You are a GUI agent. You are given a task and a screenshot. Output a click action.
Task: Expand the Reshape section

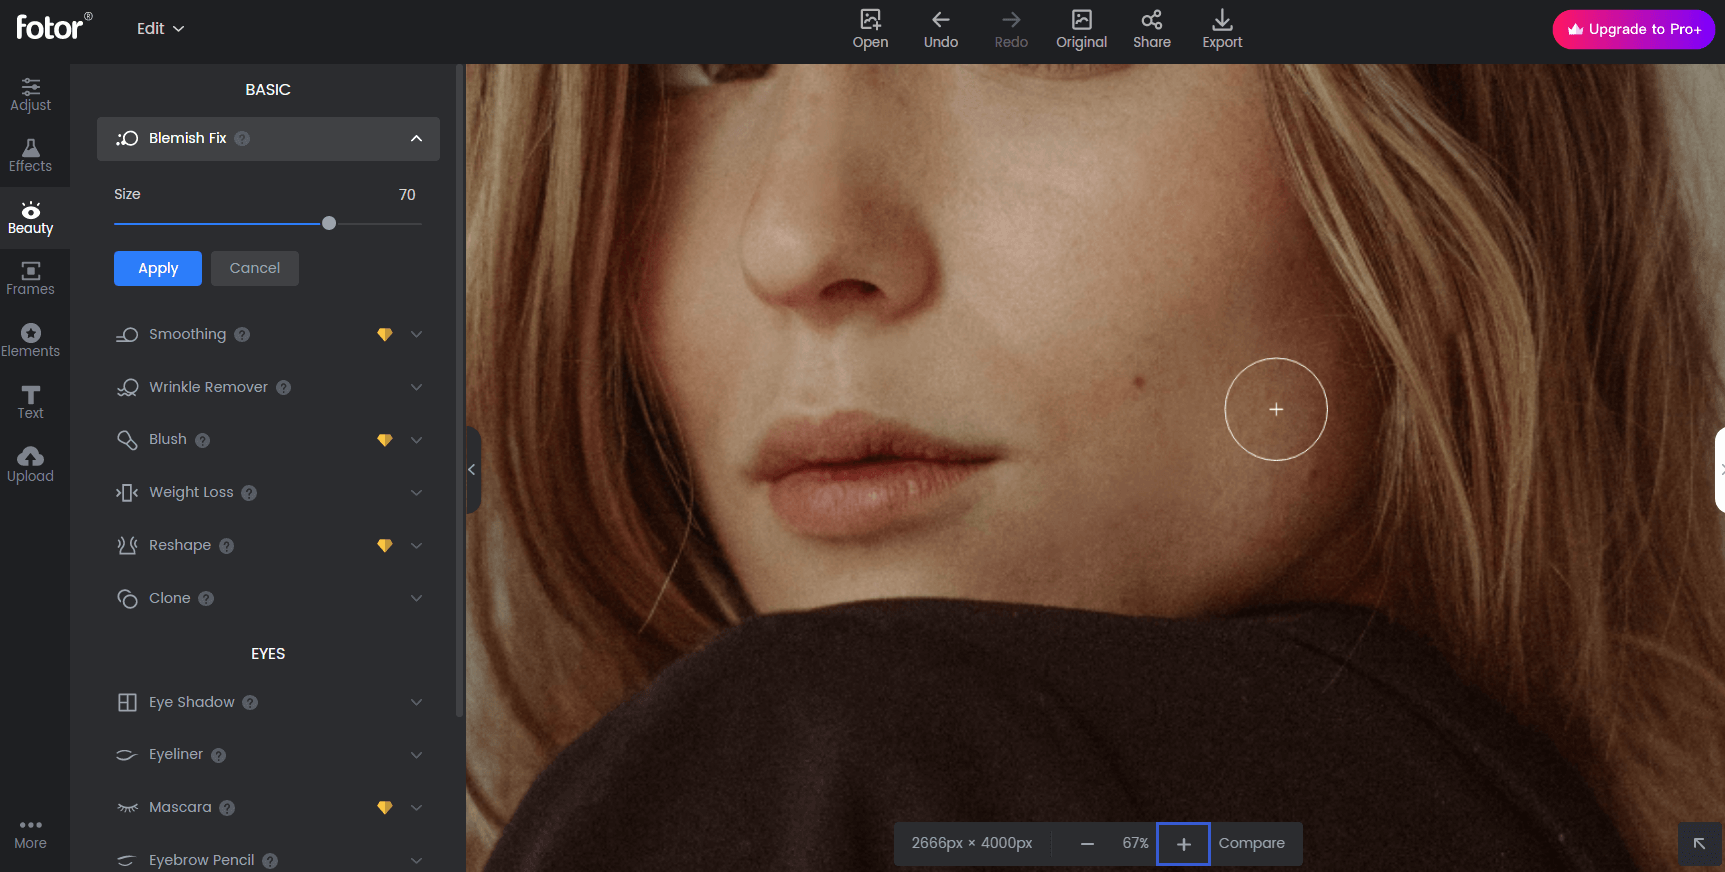point(417,545)
